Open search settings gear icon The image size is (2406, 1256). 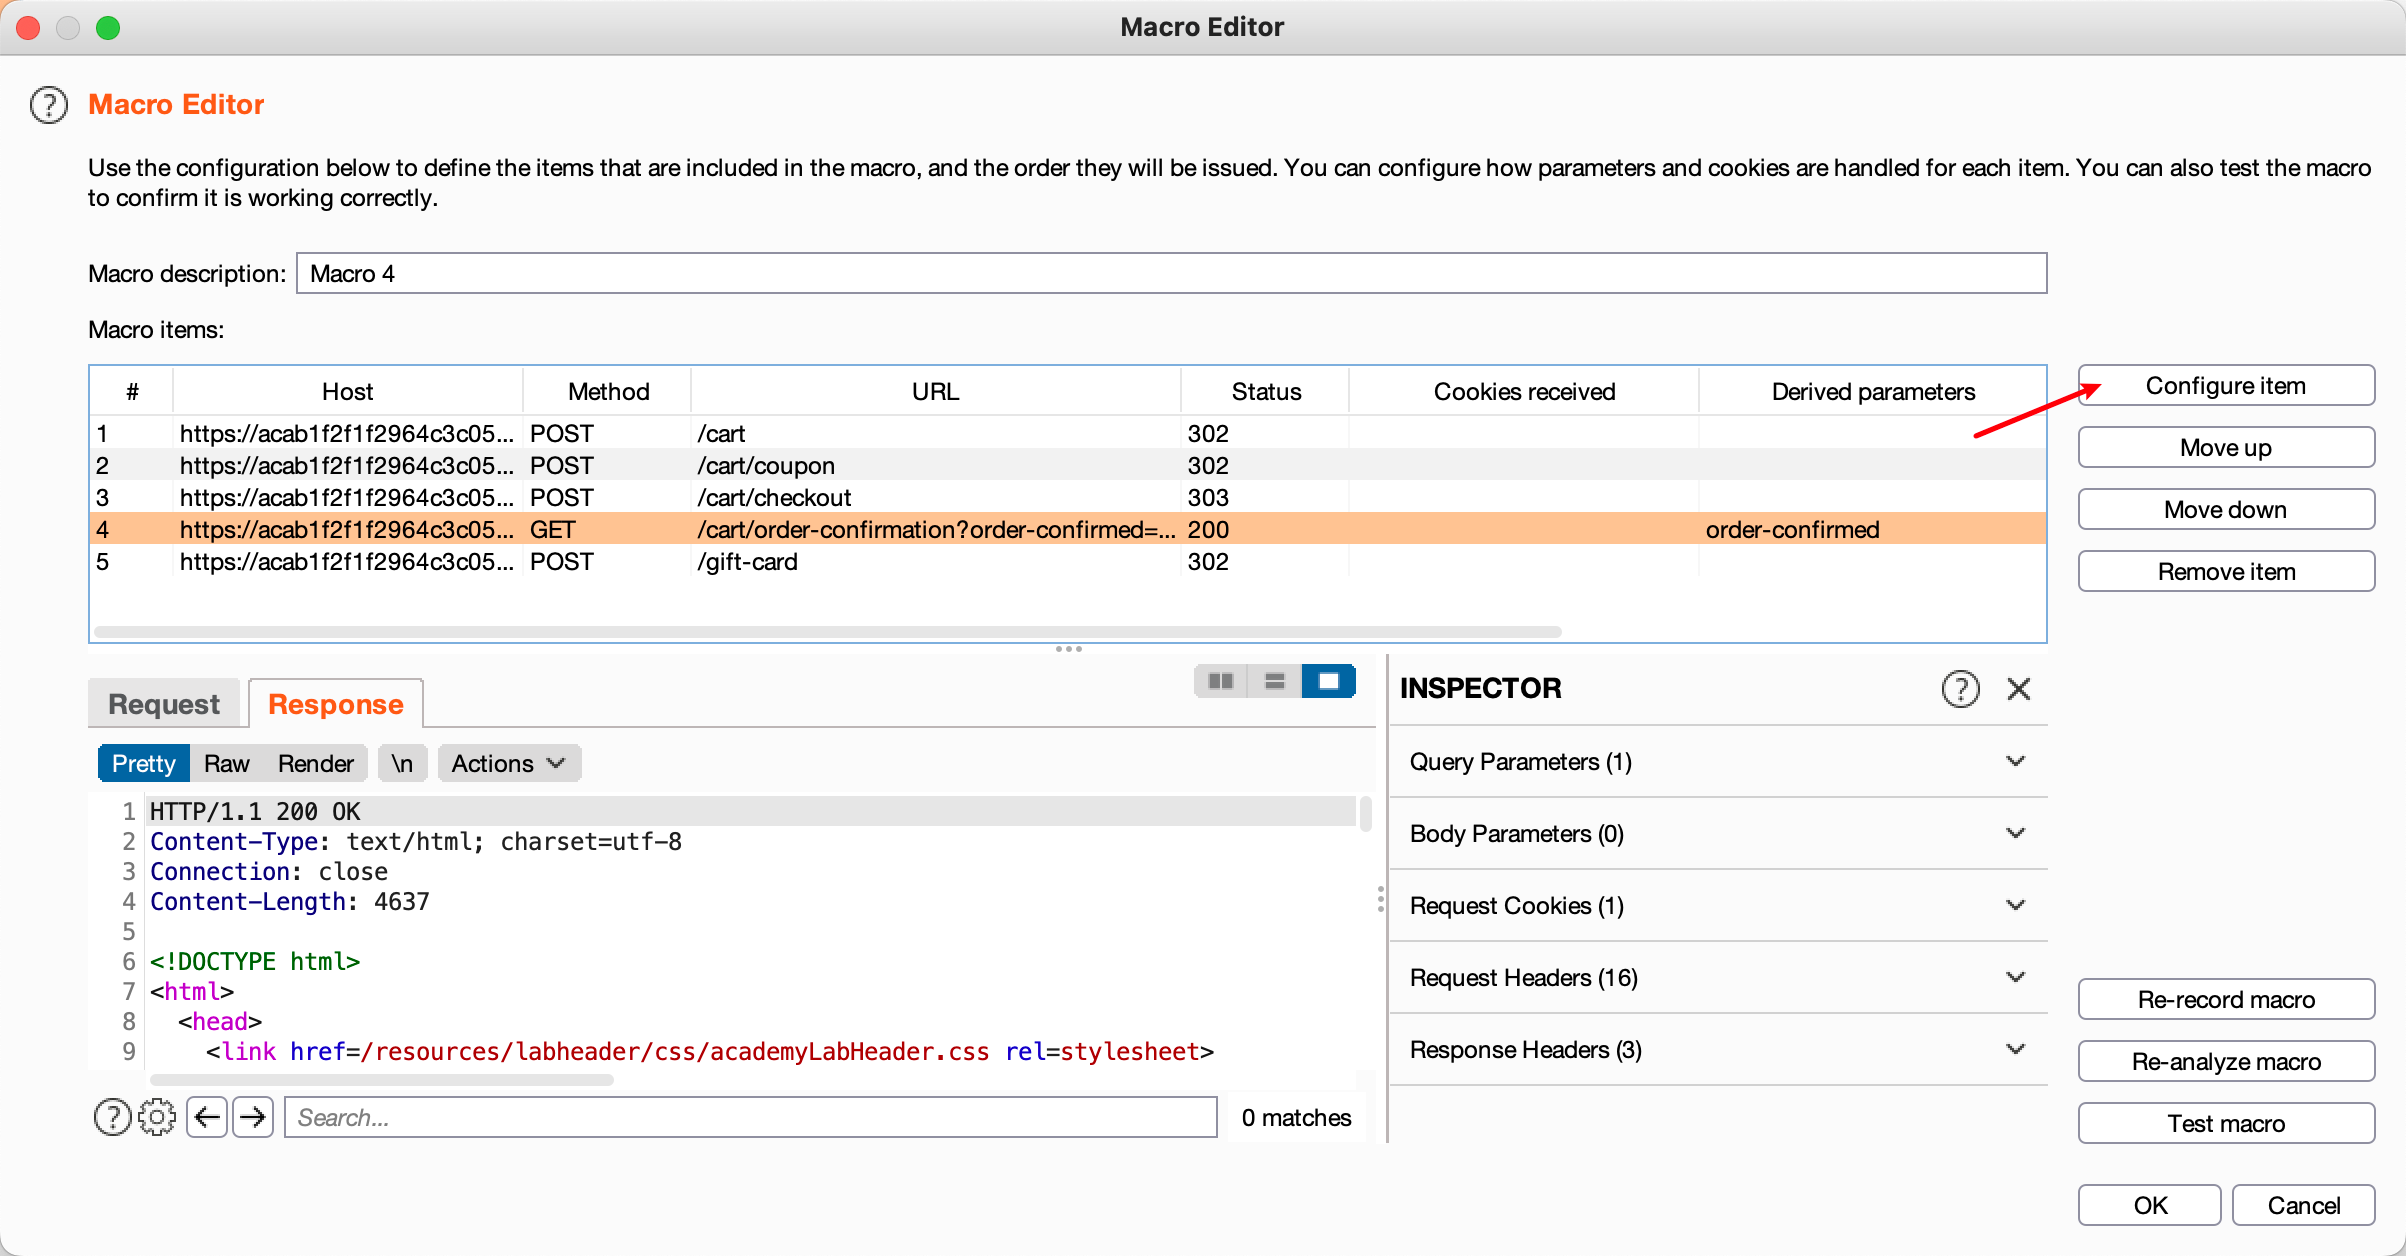(x=157, y=1117)
